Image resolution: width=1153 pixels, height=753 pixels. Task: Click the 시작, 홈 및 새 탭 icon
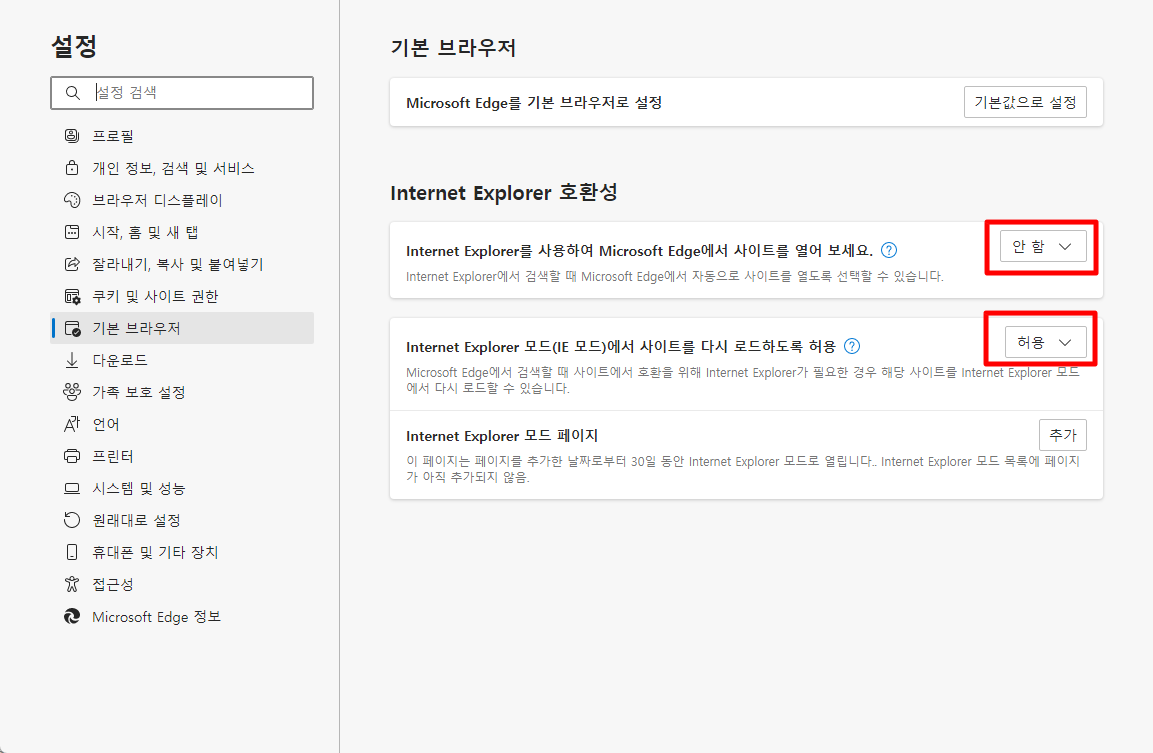pyautogui.click(x=72, y=232)
